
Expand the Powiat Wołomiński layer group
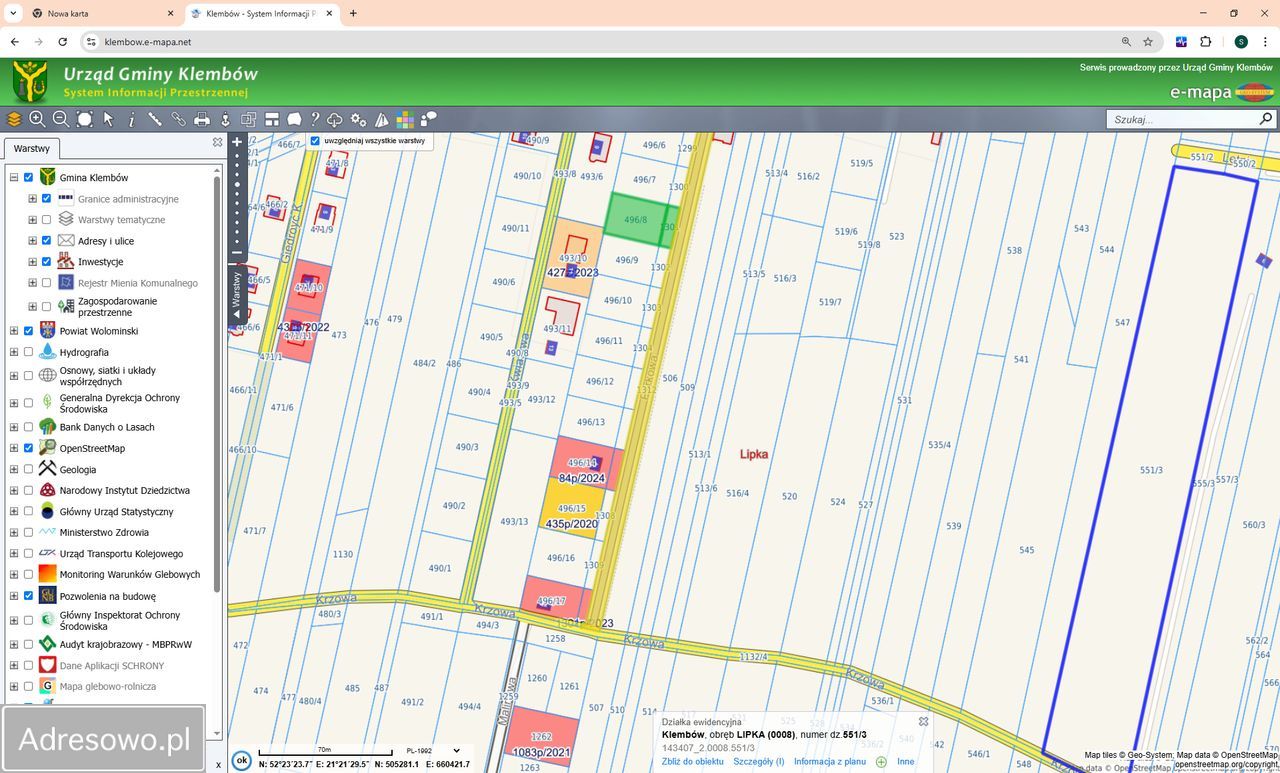pyautogui.click(x=14, y=331)
